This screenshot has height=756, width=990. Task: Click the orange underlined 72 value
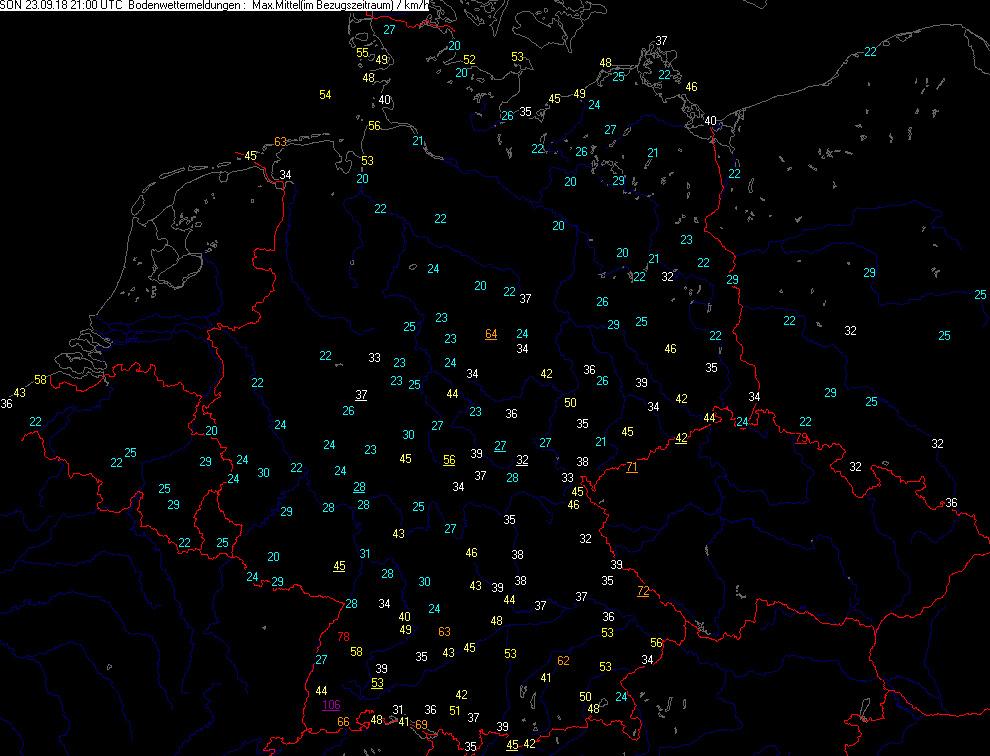643,591
